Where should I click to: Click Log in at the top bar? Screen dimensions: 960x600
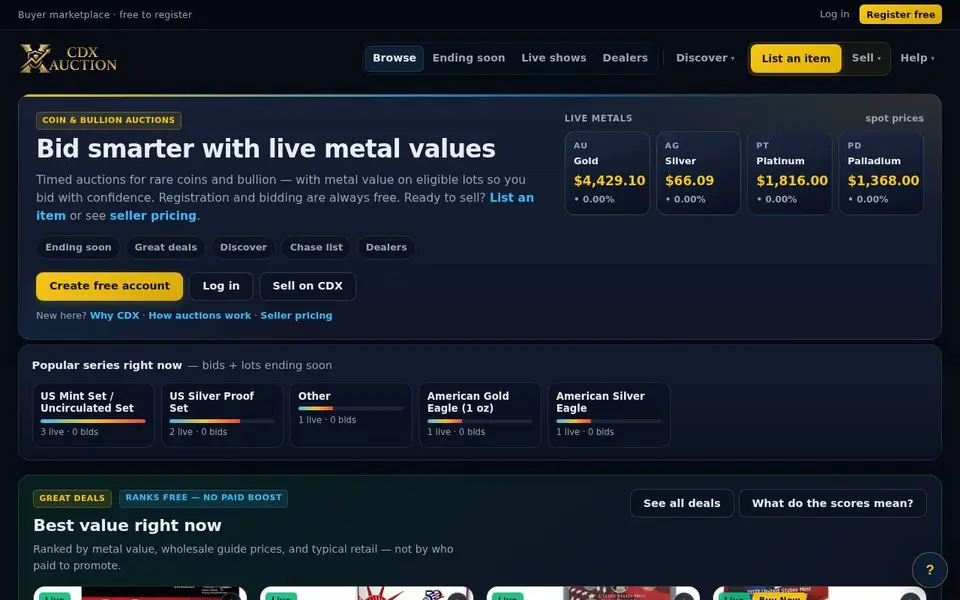pos(834,14)
